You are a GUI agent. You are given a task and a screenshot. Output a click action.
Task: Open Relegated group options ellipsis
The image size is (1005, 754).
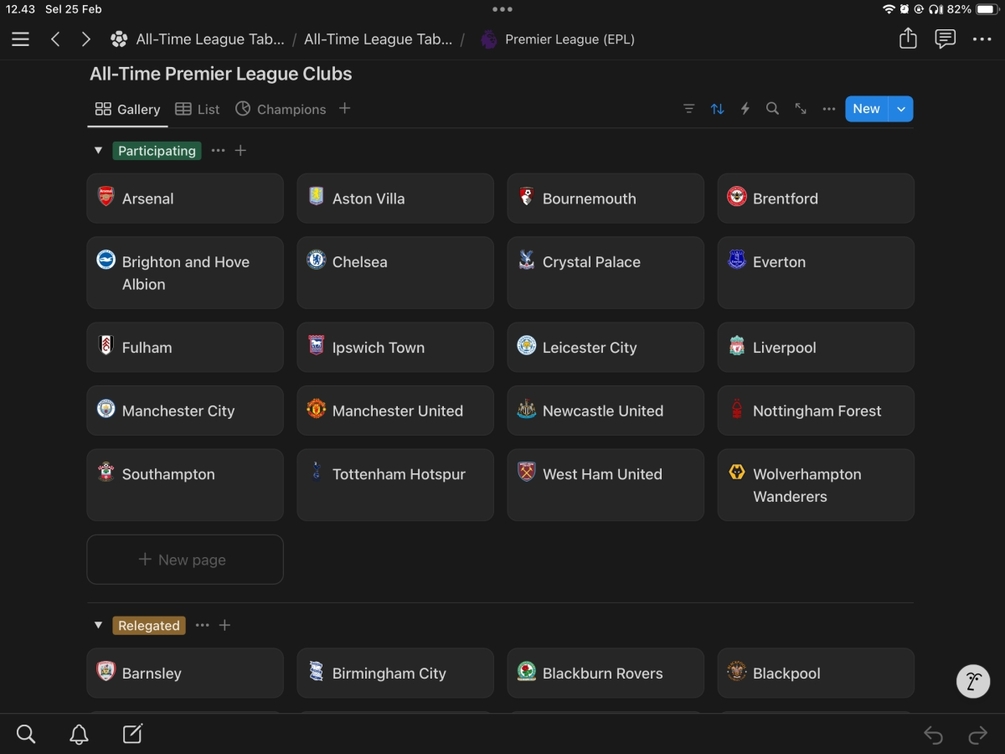click(202, 625)
